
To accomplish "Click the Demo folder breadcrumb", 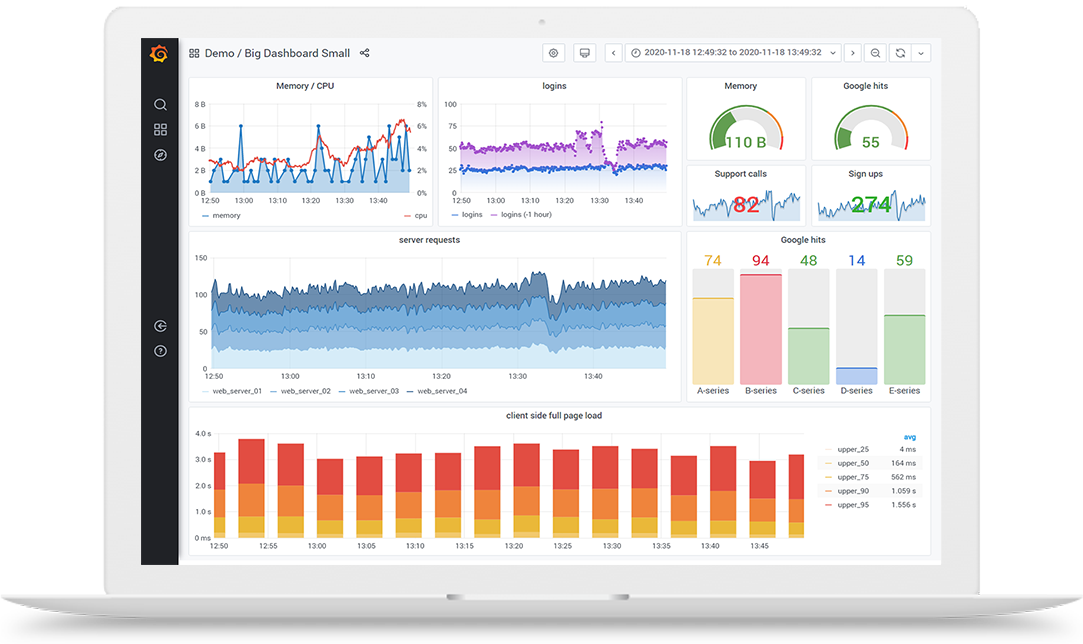I will coord(220,53).
